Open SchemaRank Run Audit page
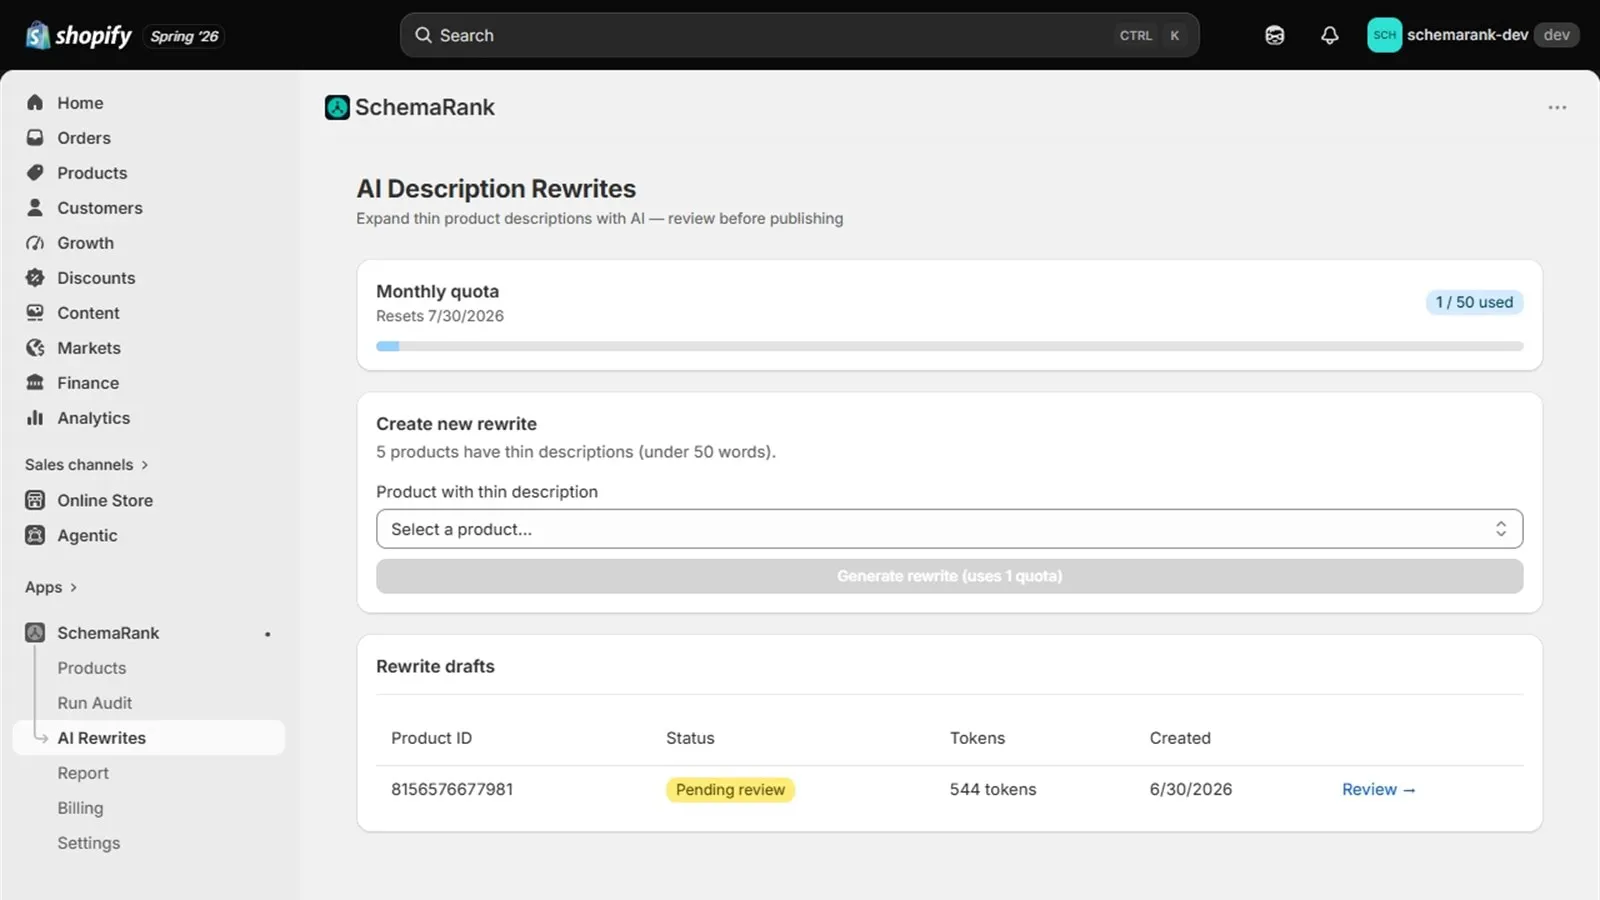The image size is (1600, 900). pyautogui.click(x=94, y=702)
